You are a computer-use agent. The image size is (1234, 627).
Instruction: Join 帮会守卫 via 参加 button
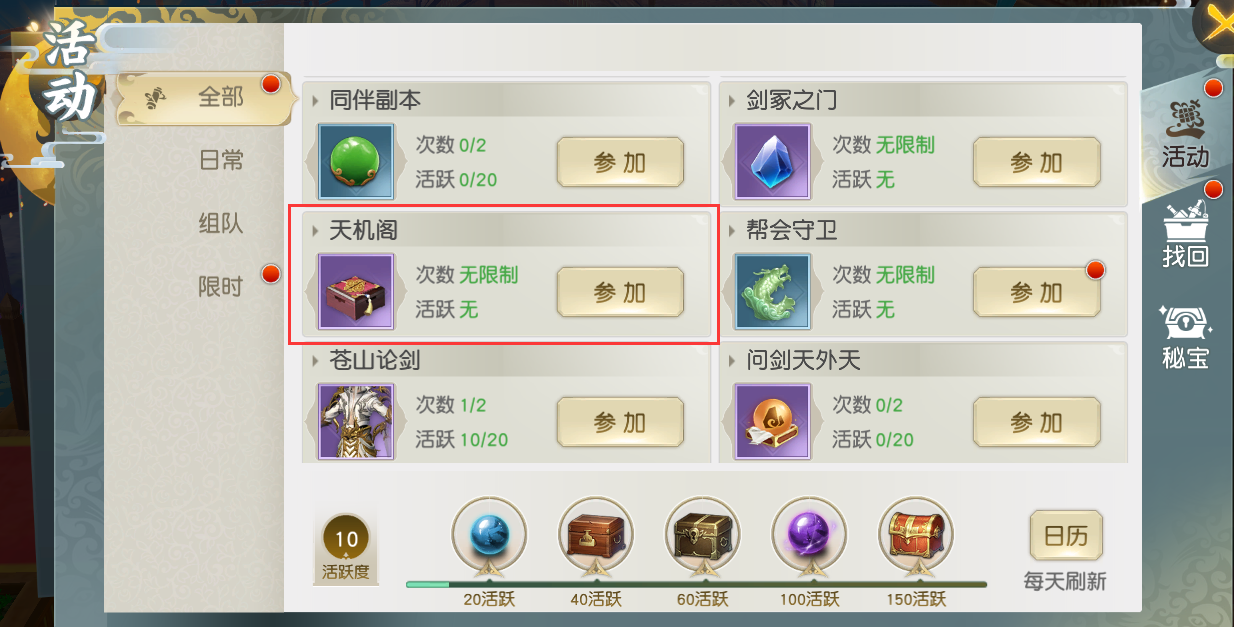[x=1037, y=292]
